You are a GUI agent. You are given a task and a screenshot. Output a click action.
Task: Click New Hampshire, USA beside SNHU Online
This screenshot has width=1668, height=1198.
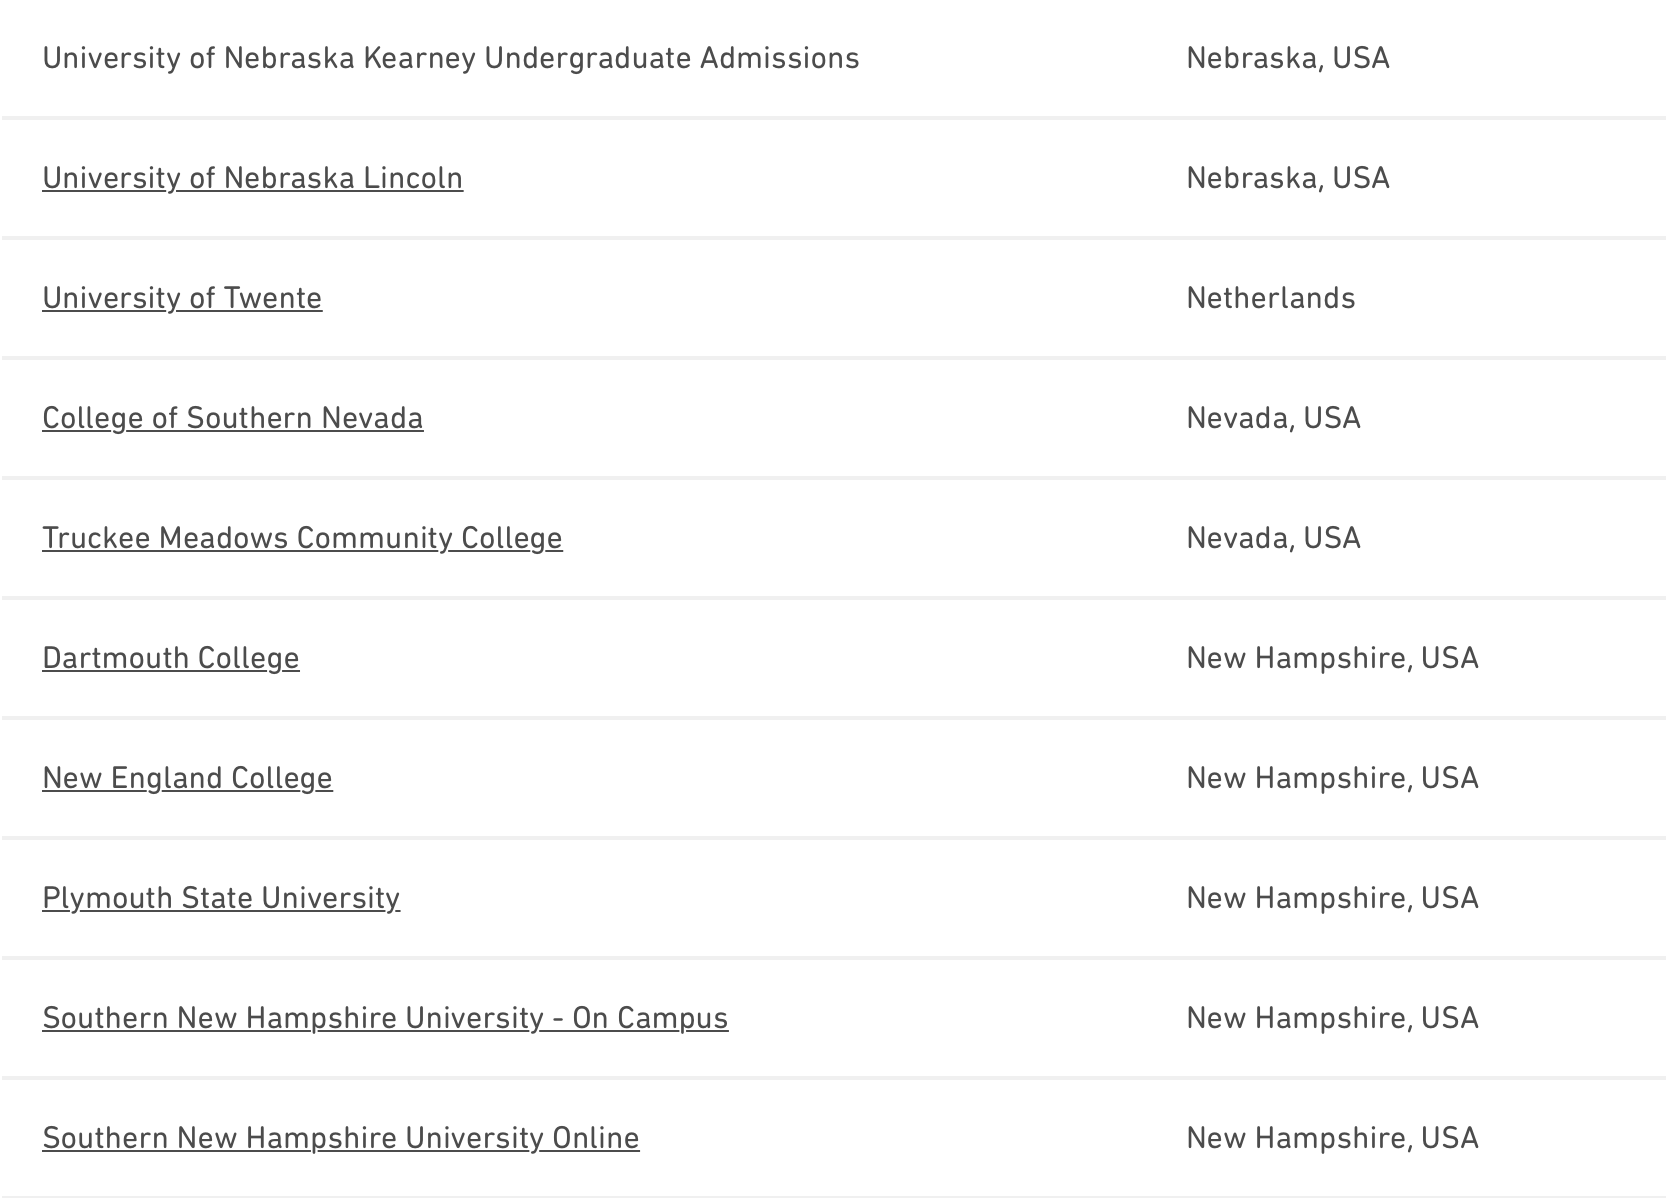pos(1332,1138)
